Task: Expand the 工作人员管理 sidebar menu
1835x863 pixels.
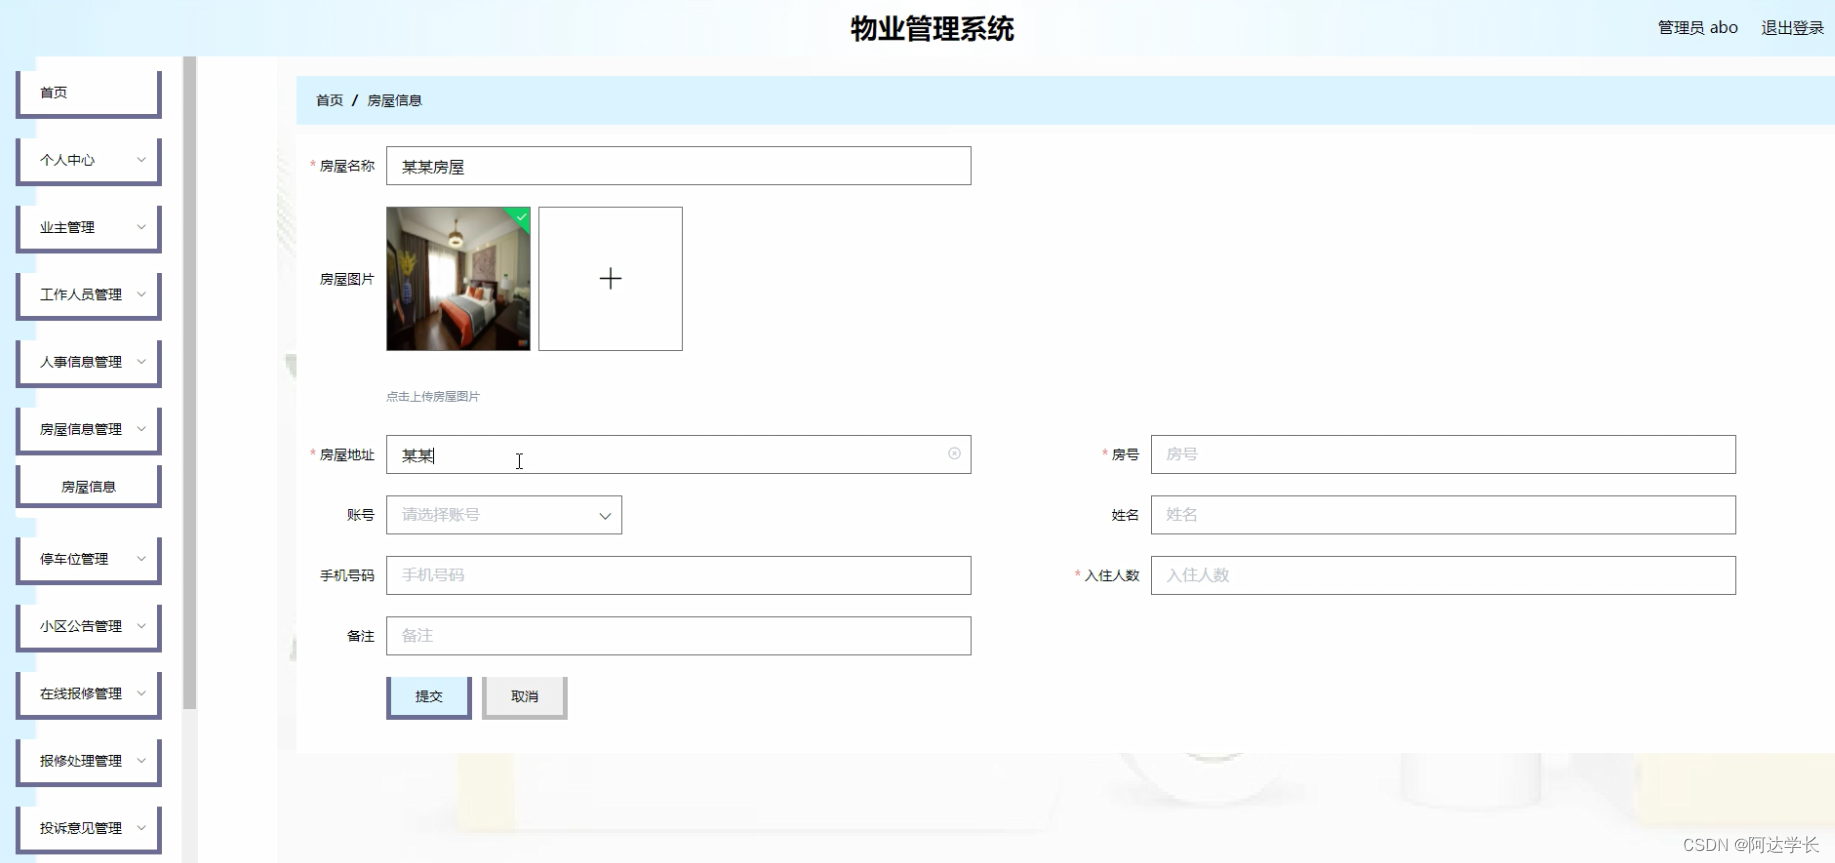Action: point(89,295)
